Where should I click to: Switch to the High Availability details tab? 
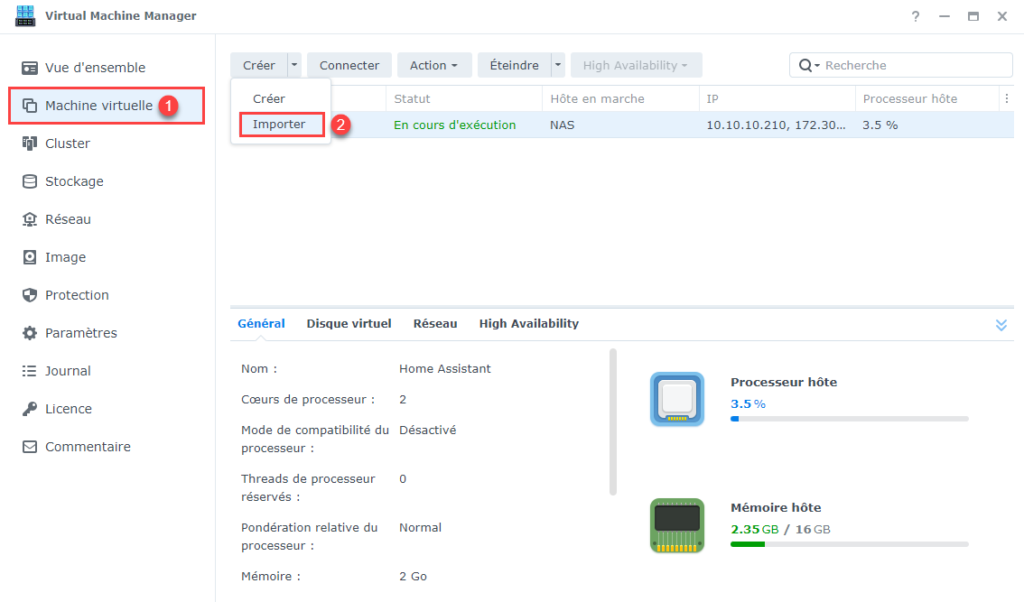point(529,324)
